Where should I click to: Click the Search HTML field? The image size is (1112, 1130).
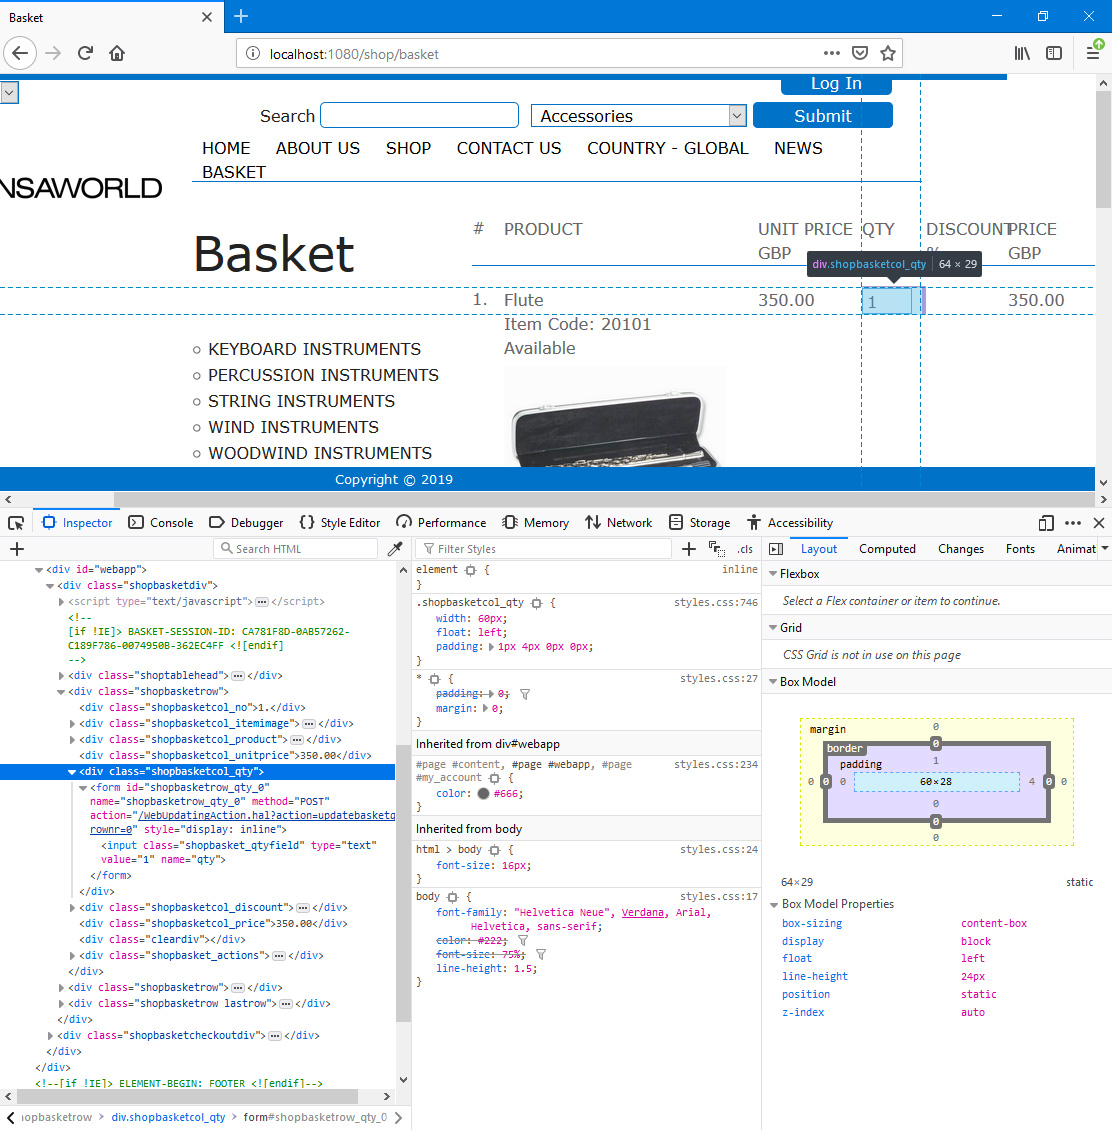(295, 549)
